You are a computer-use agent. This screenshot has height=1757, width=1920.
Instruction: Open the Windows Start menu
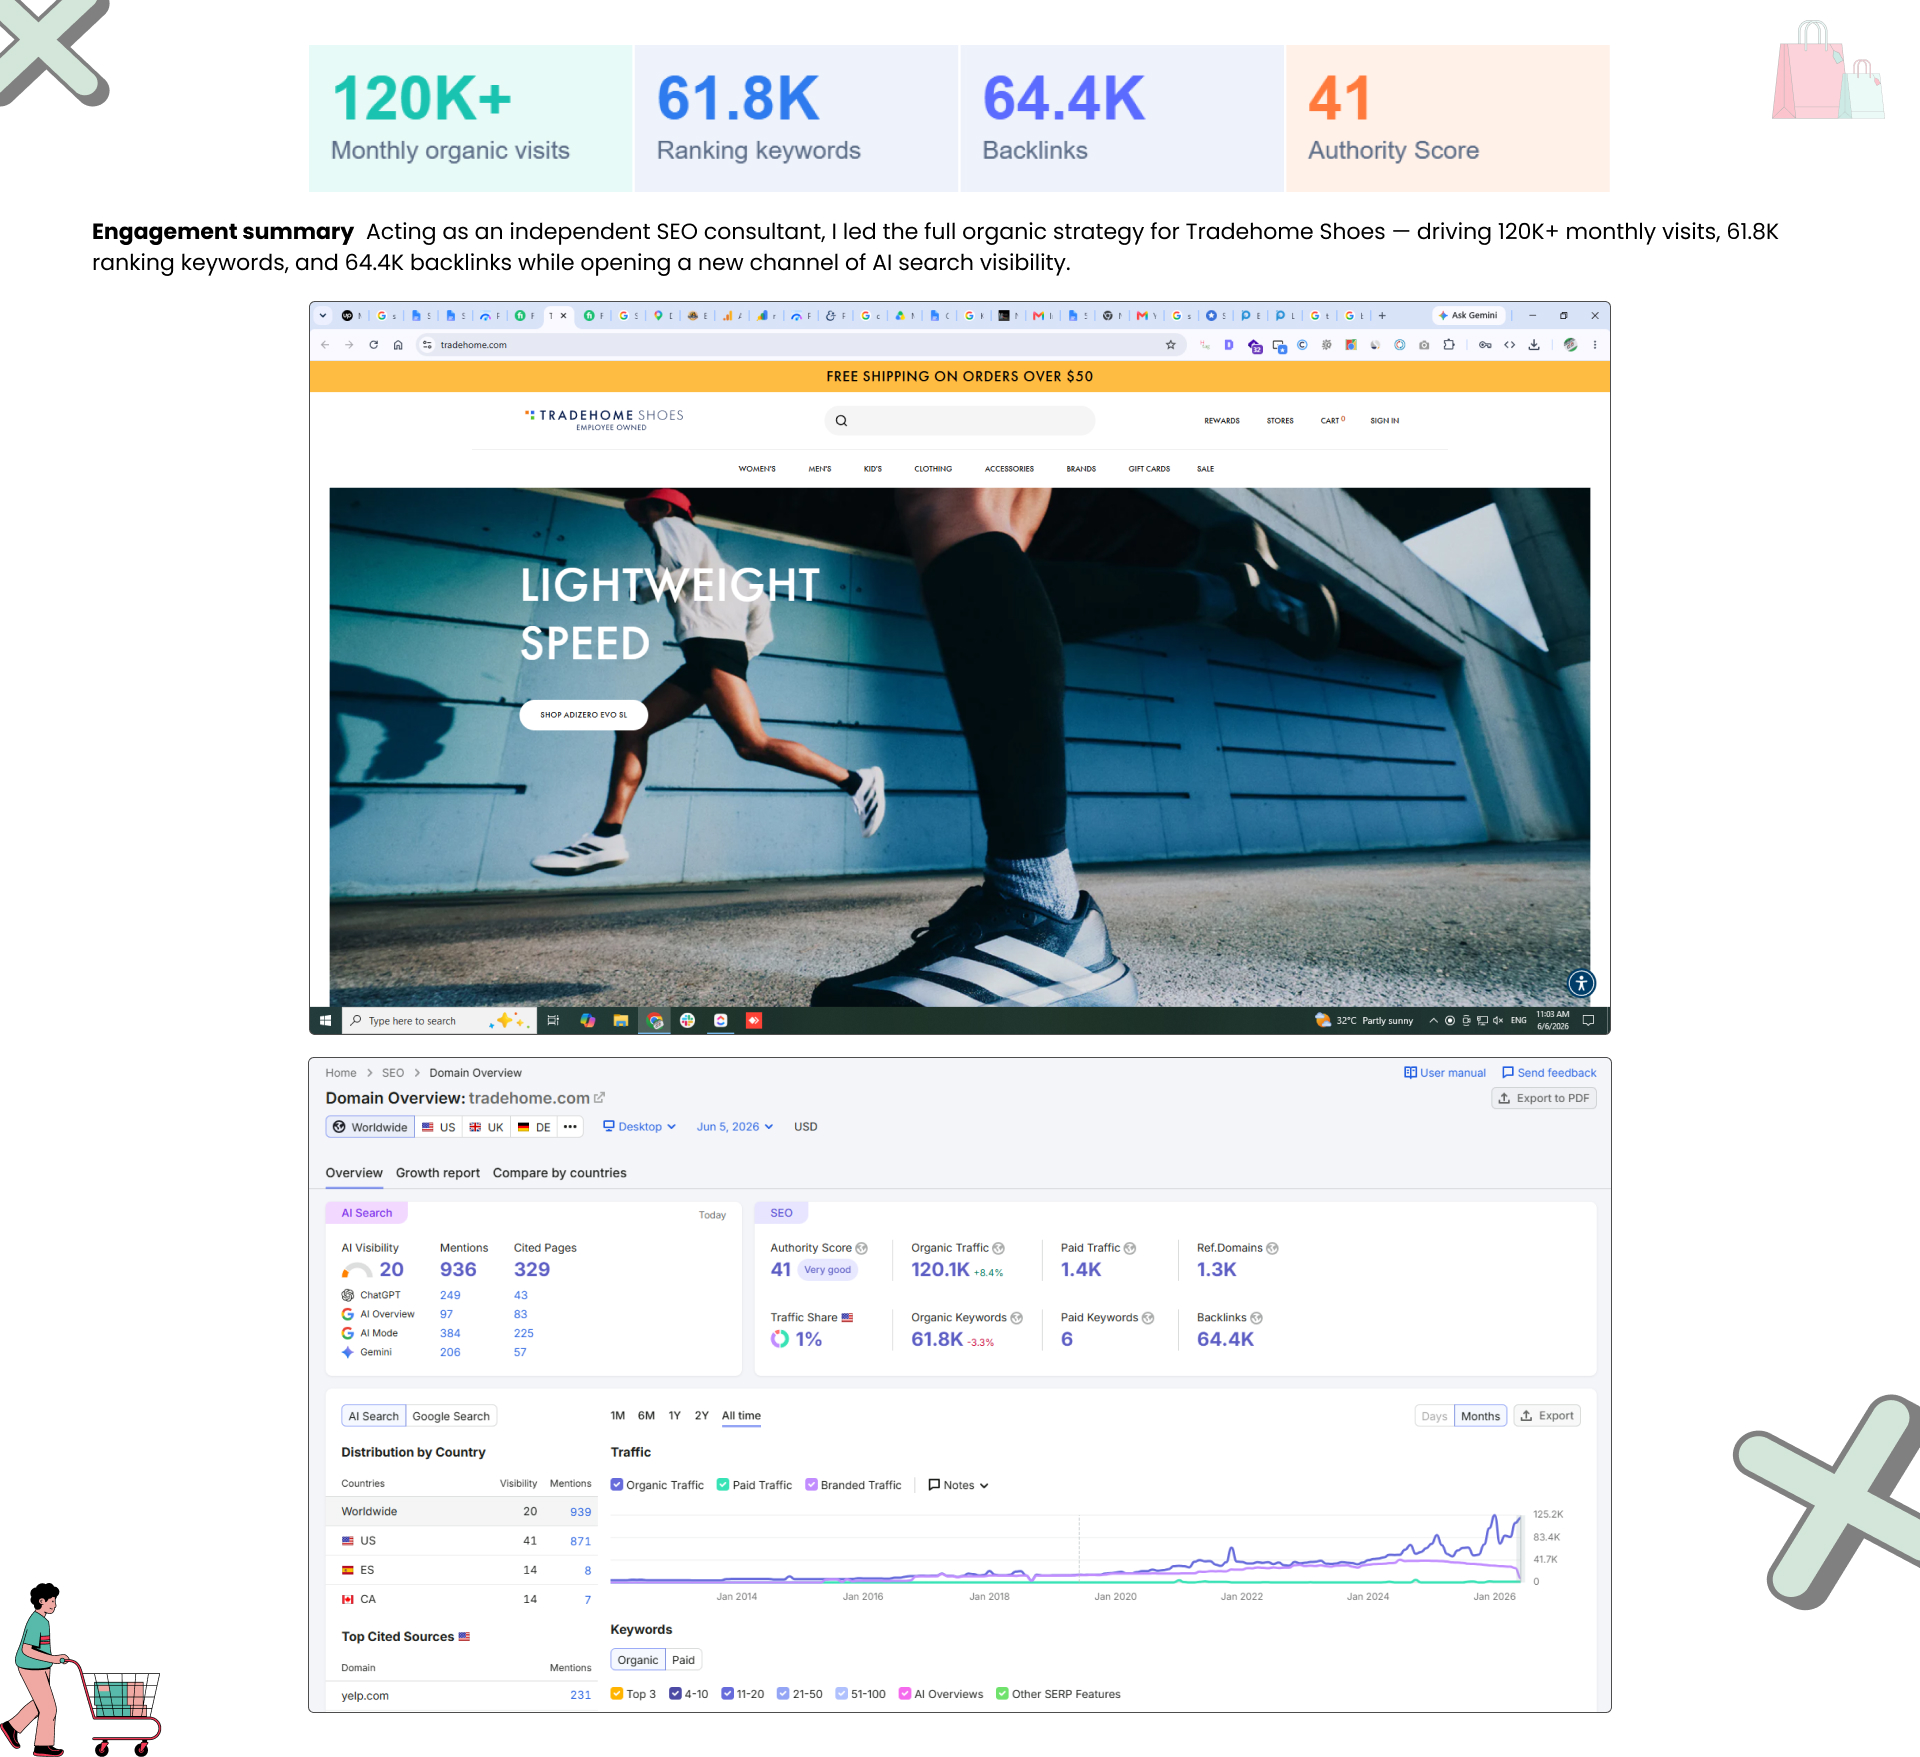click(325, 1021)
